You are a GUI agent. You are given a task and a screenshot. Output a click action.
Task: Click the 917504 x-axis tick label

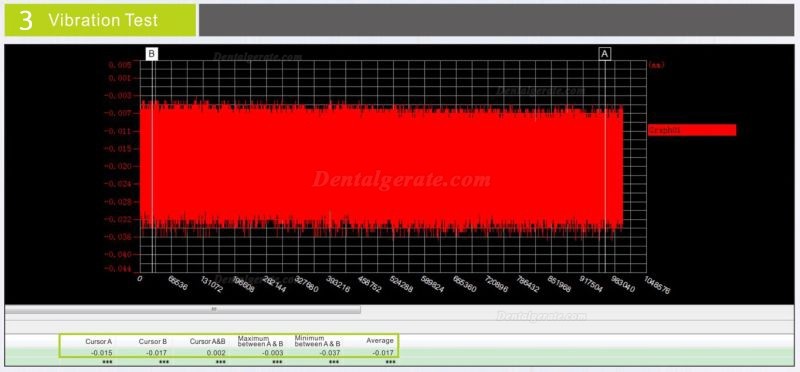tap(592, 285)
